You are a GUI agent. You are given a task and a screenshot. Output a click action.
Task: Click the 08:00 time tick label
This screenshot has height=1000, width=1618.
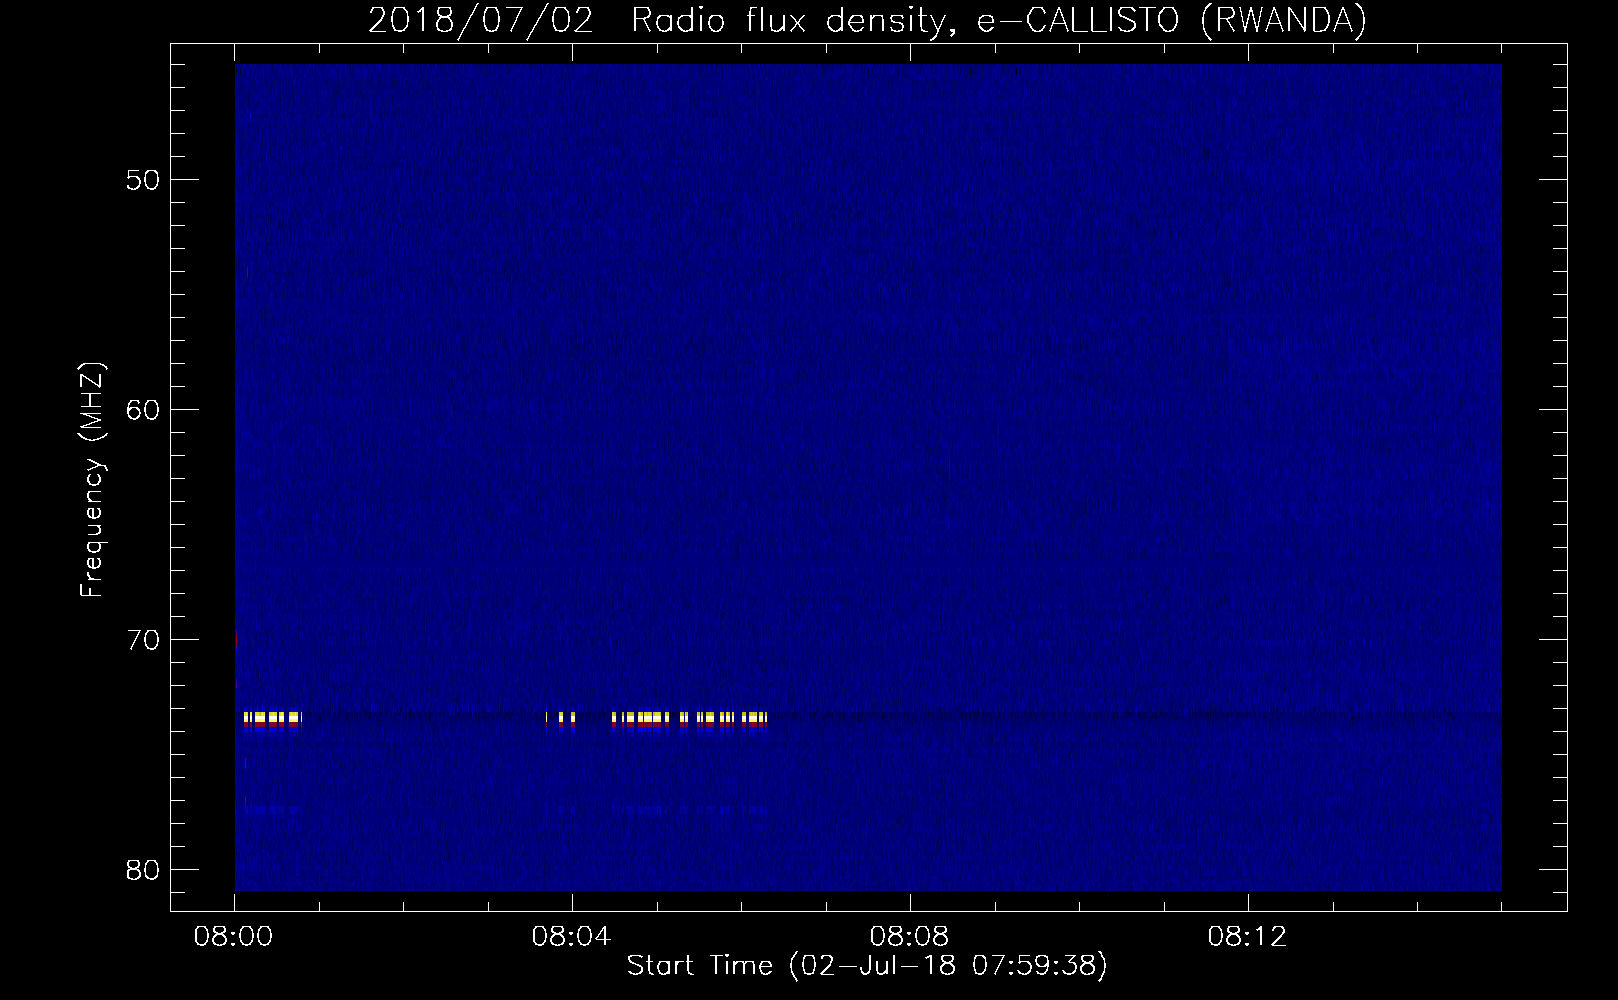233,937
